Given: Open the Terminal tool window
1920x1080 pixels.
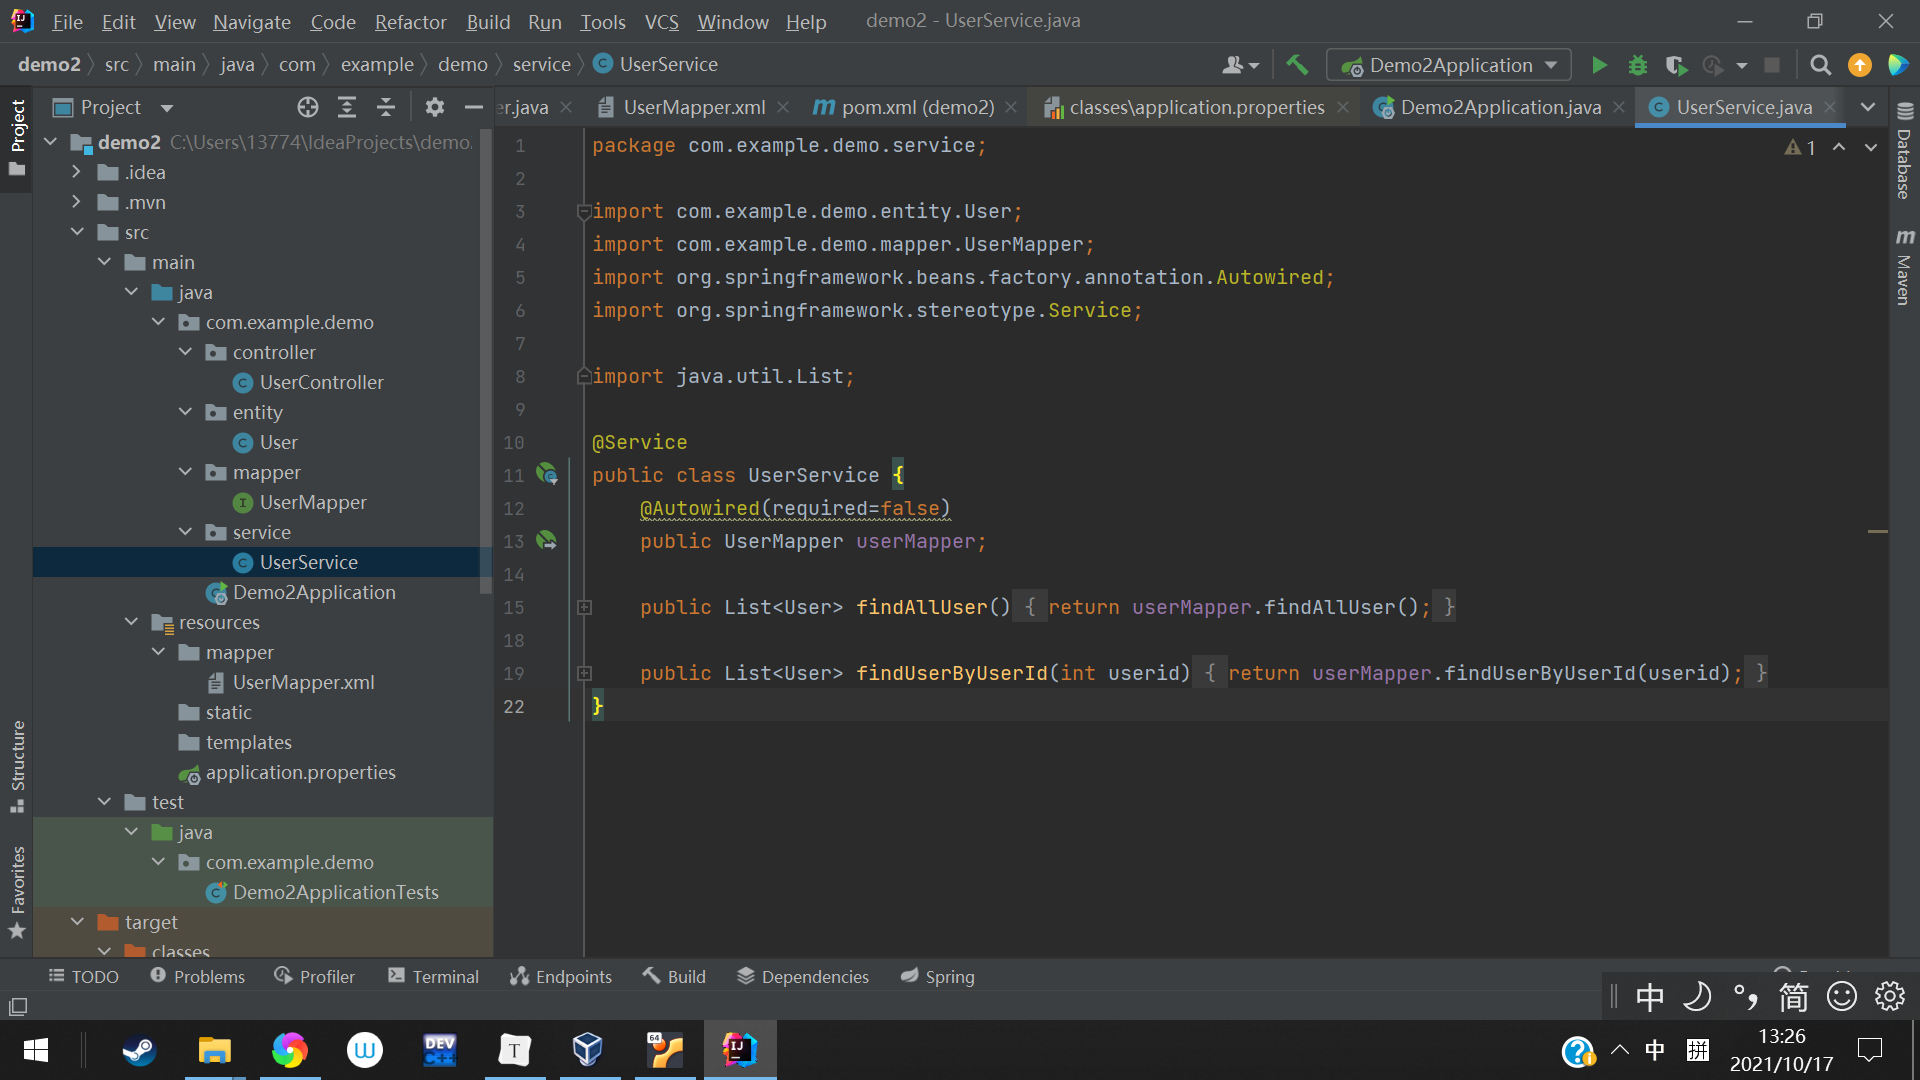Looking at the screenshot, I should pos(433,976).
